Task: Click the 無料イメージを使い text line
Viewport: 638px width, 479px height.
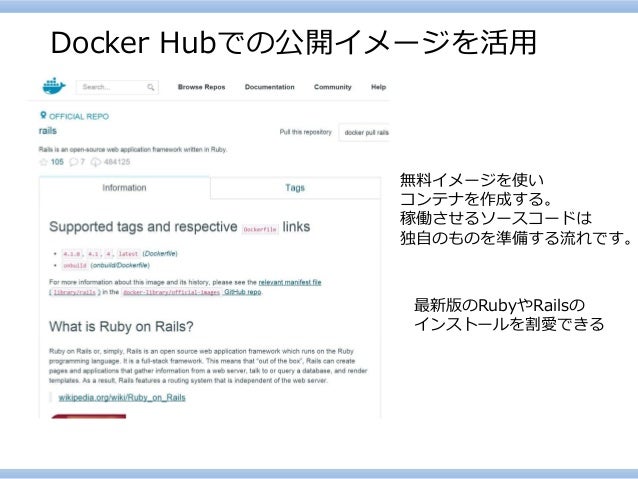Action: click(472, 179)
